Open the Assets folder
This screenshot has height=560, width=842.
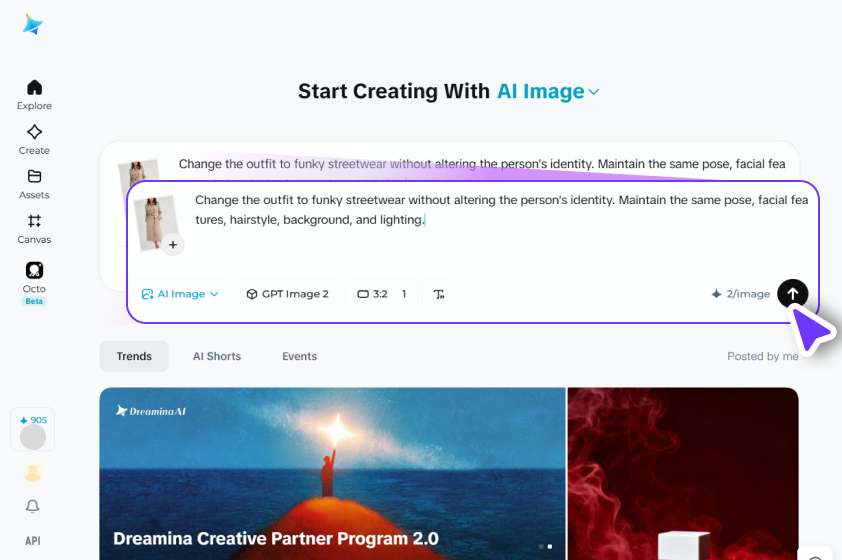tap(34, 184)
